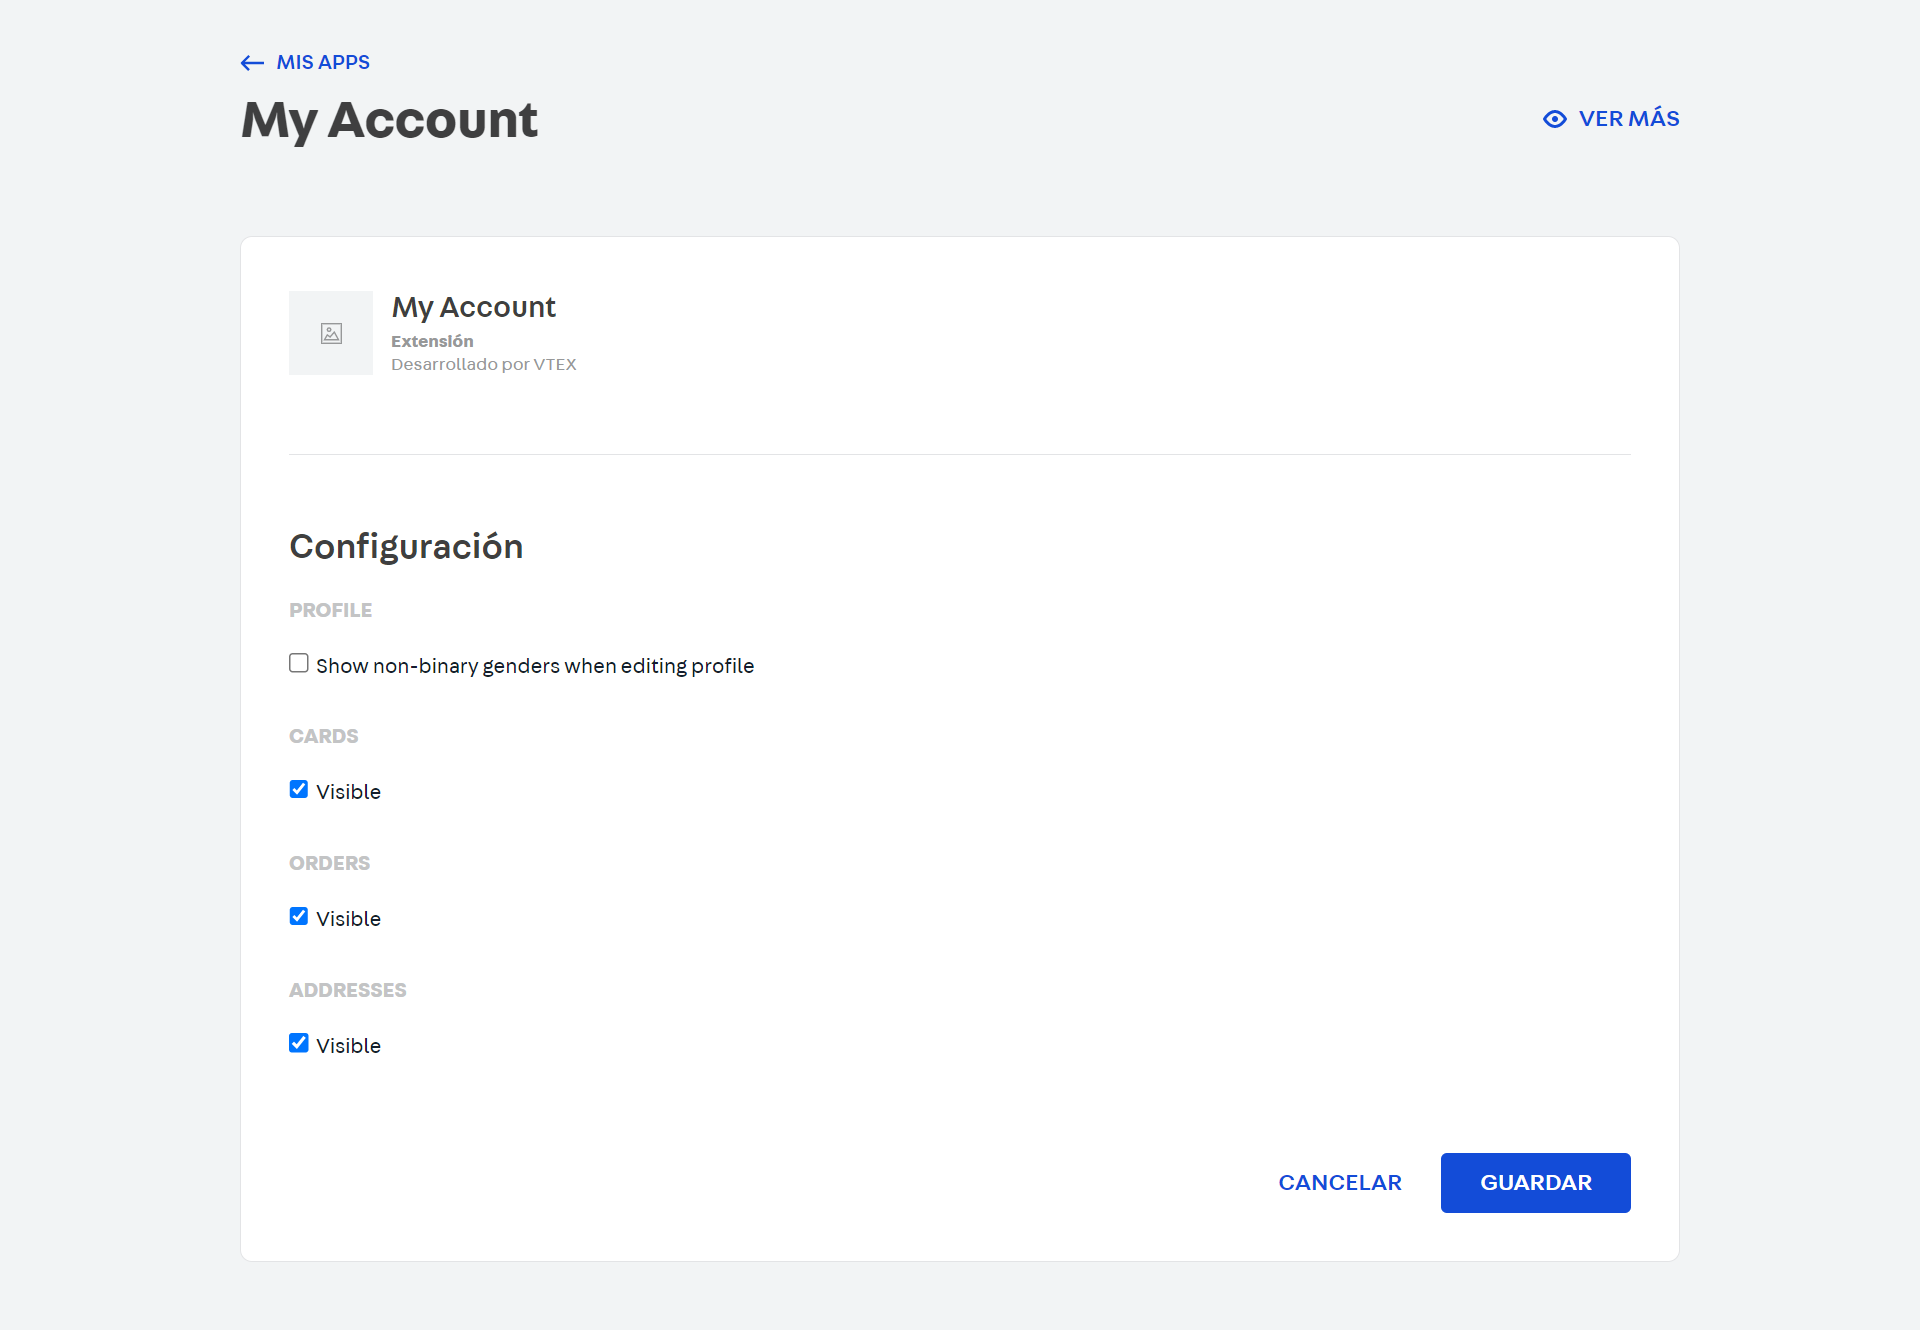The width and height of the screenshot is (1920, 1330).
Task: Disable Visible for the ORDERS section
Action: pyautogui.click(x=298, y=916)
